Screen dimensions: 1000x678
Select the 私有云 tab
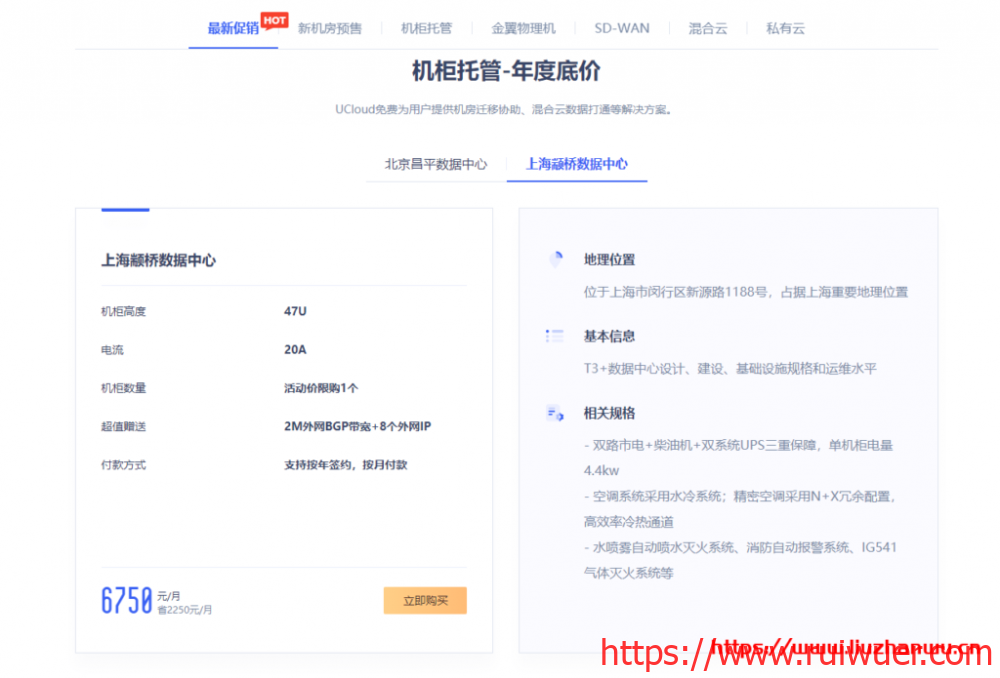[785, 28]
